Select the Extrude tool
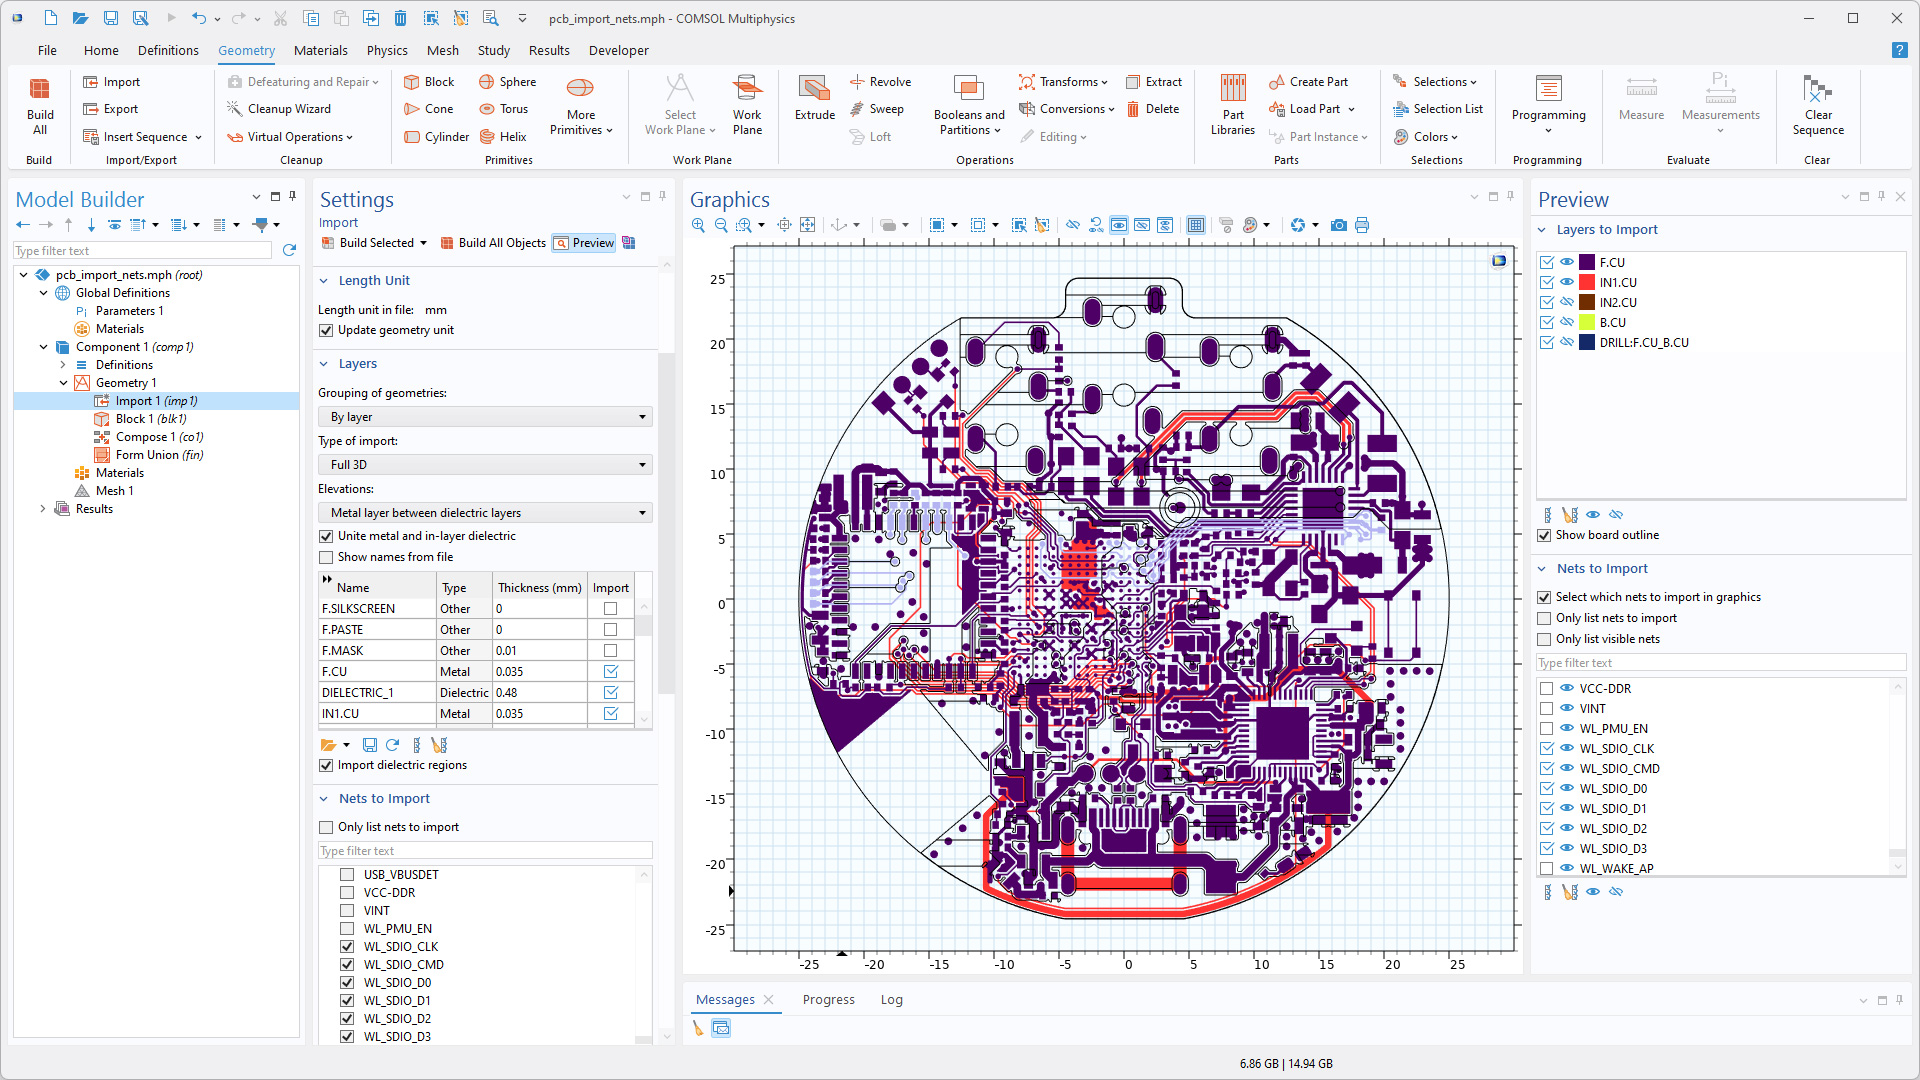 (x=814, y=98)
